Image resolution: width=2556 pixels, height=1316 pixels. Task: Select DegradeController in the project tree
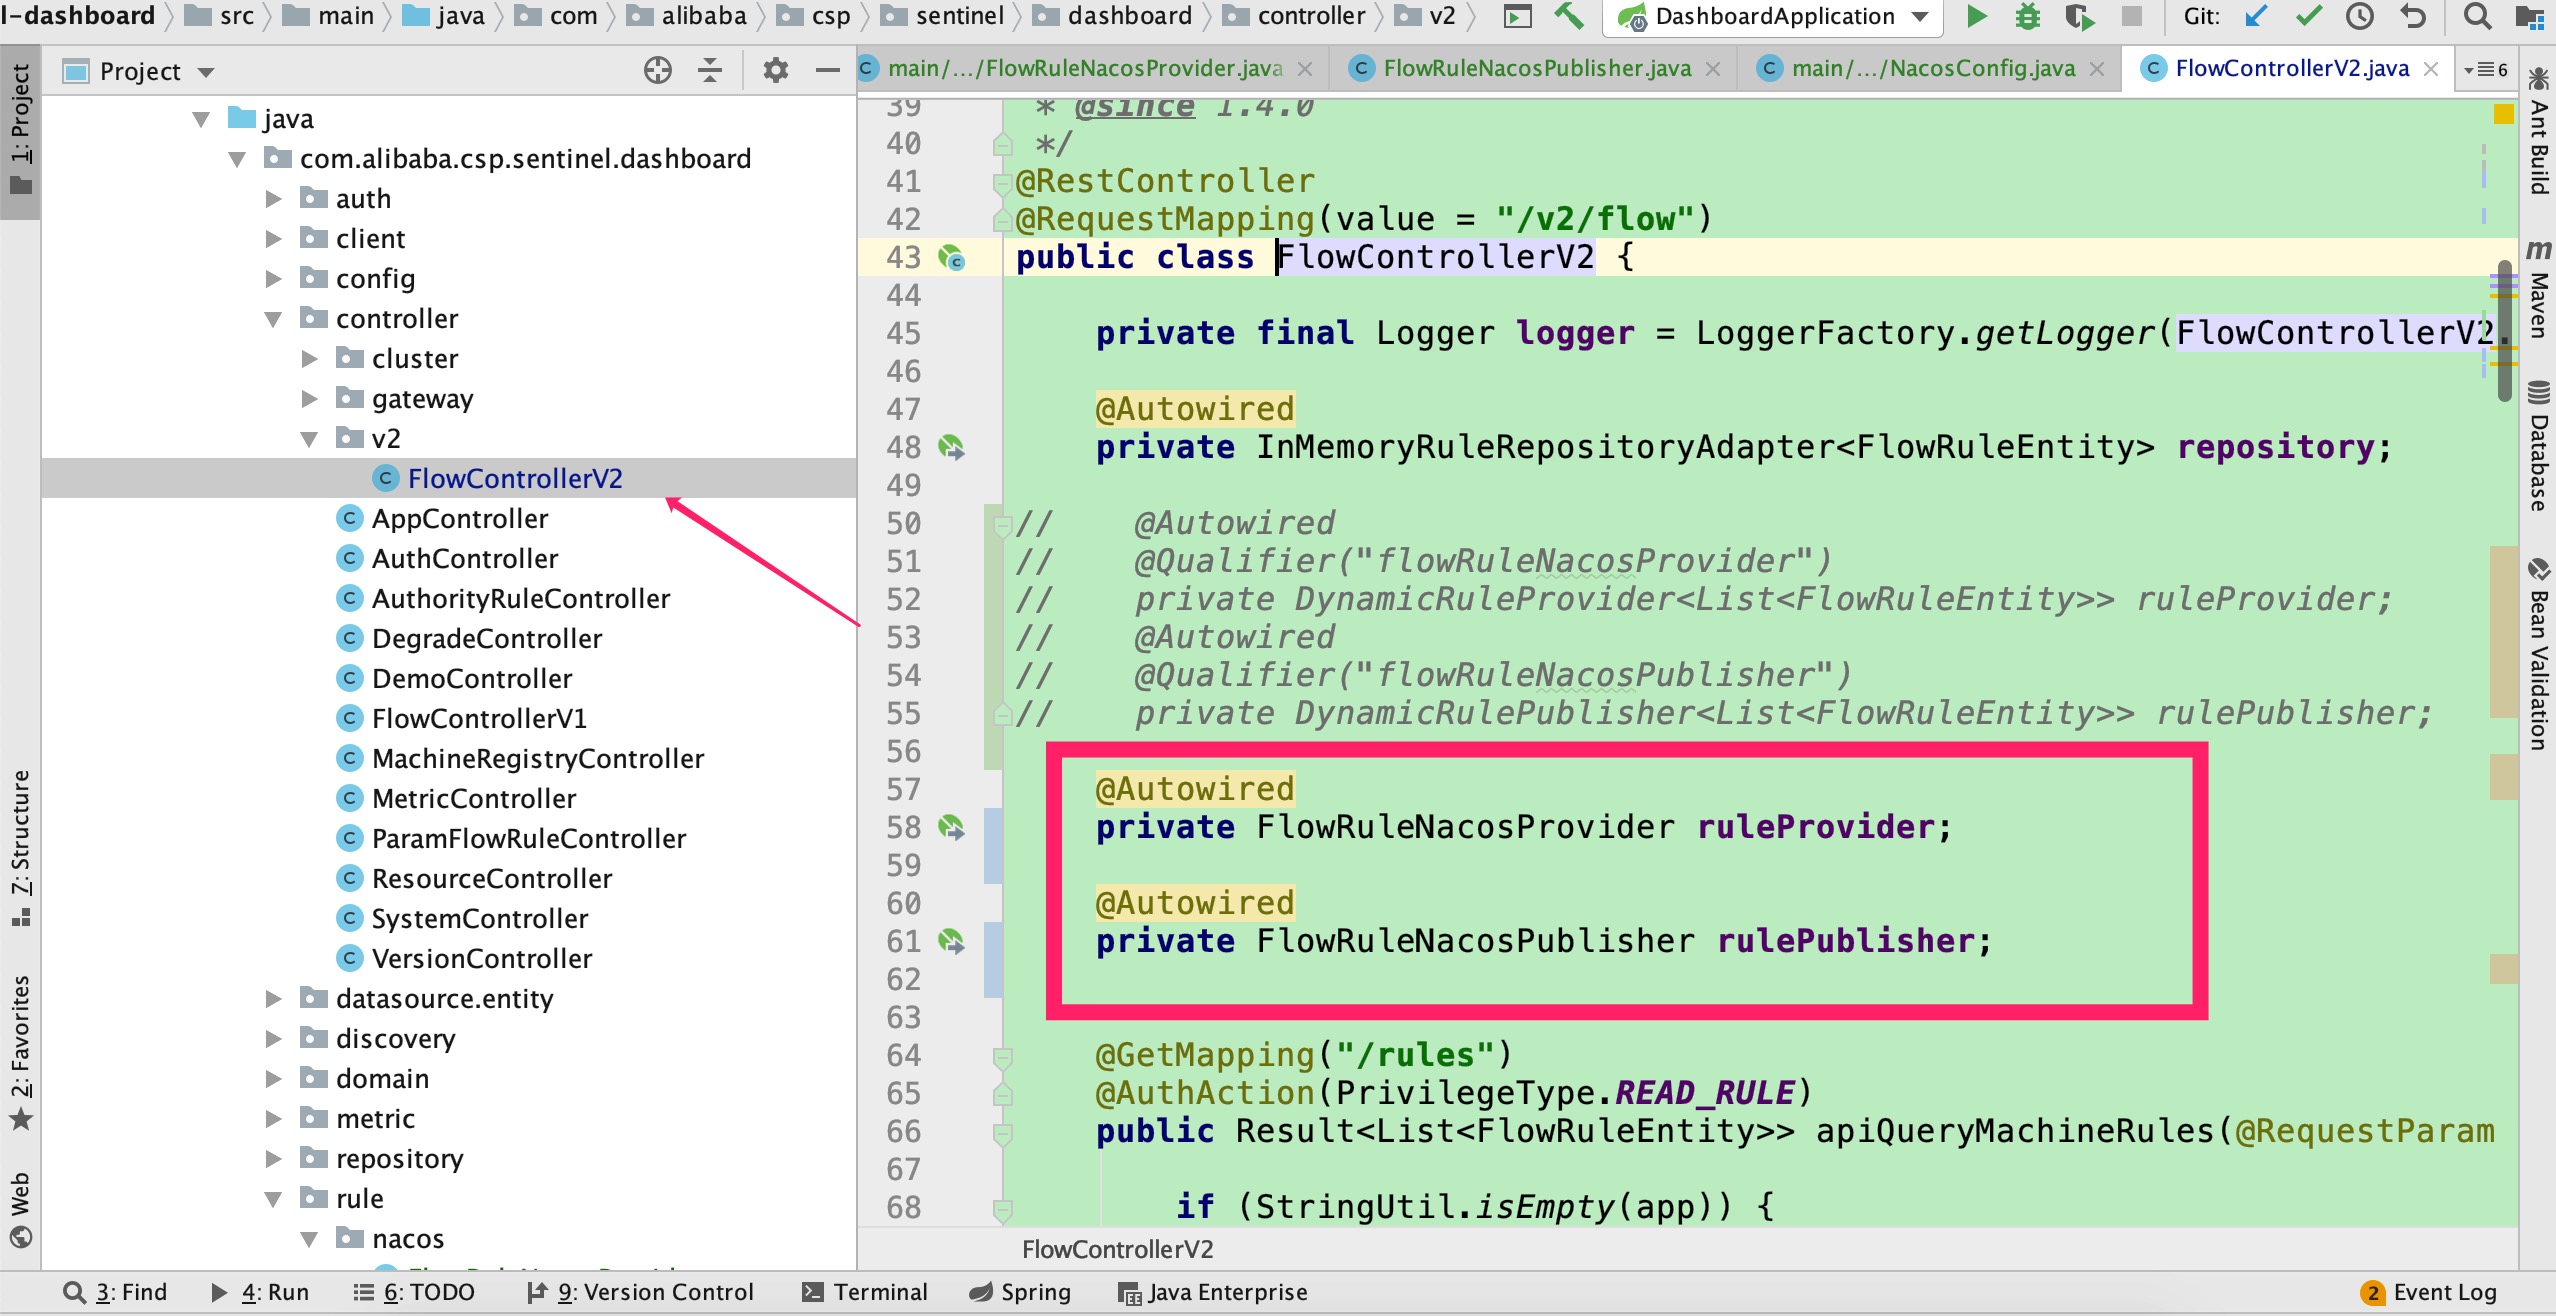(x=487, y=639)
